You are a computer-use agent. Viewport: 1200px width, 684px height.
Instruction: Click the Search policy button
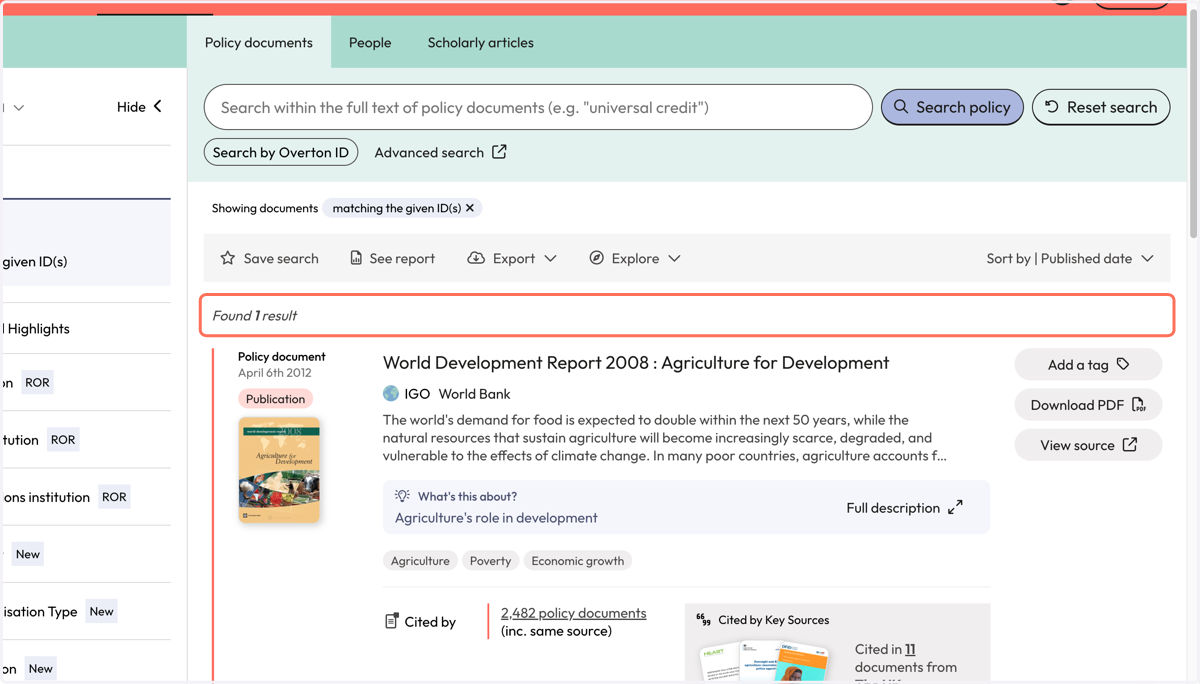click(952, 107)
